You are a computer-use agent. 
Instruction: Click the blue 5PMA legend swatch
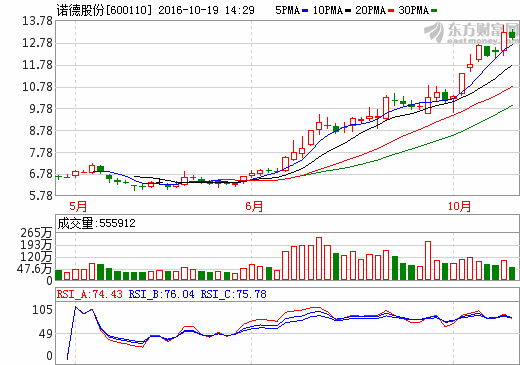tap(305, 11)
